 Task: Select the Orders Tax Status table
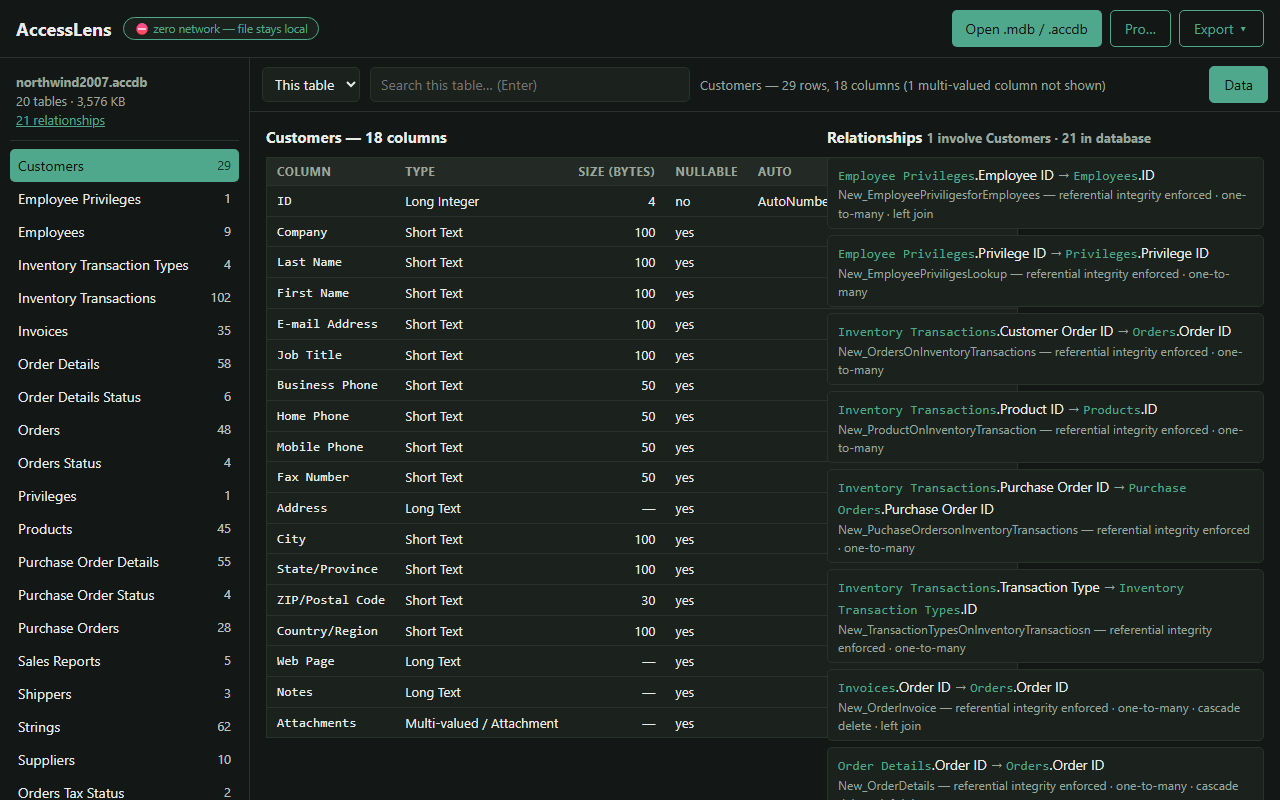click(124, 789)
